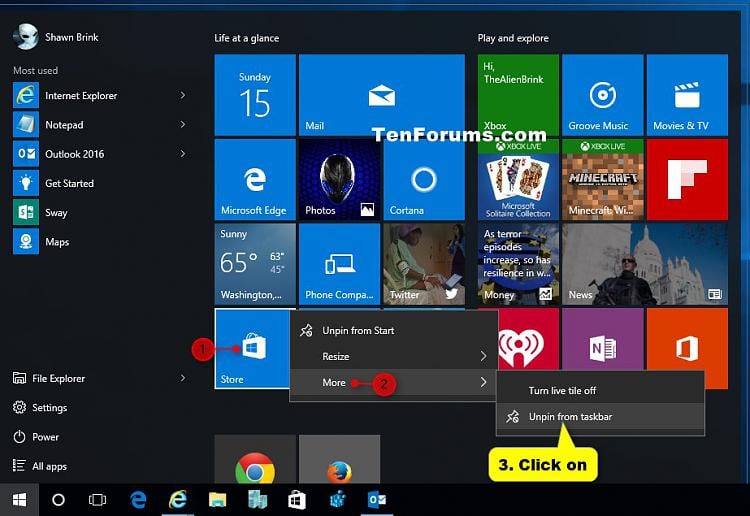Open Internet Explorer from the taskbar
Screen dimensions: 750x516
(x=178, y=500)
